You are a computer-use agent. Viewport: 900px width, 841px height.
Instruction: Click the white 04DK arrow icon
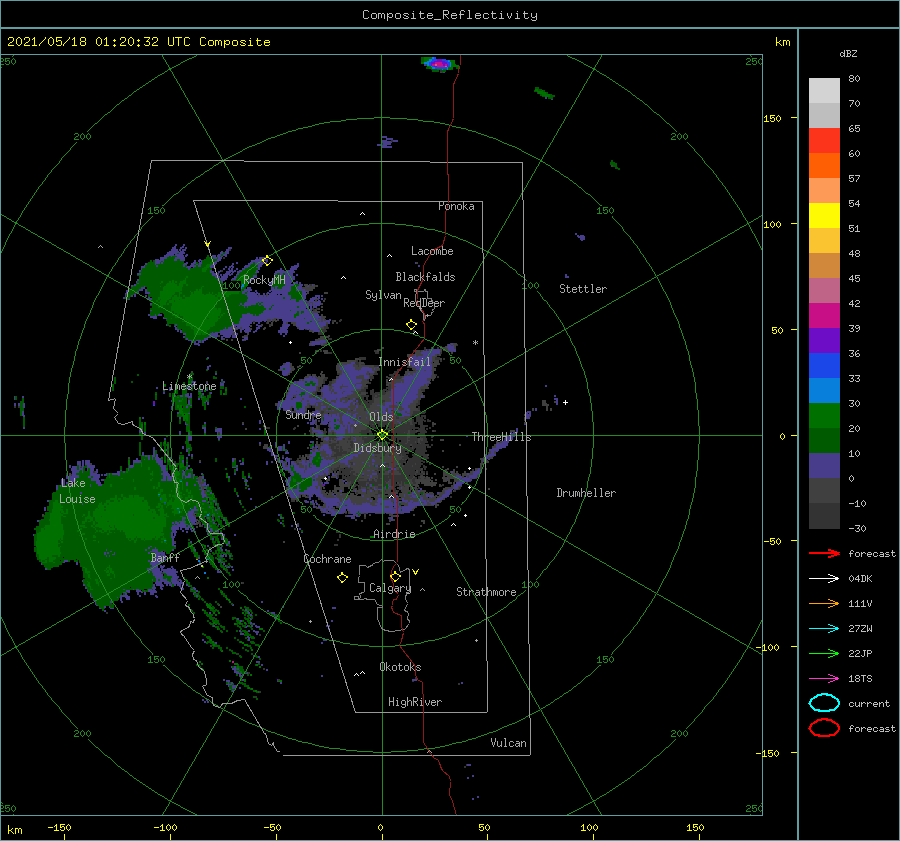[824, 578]
